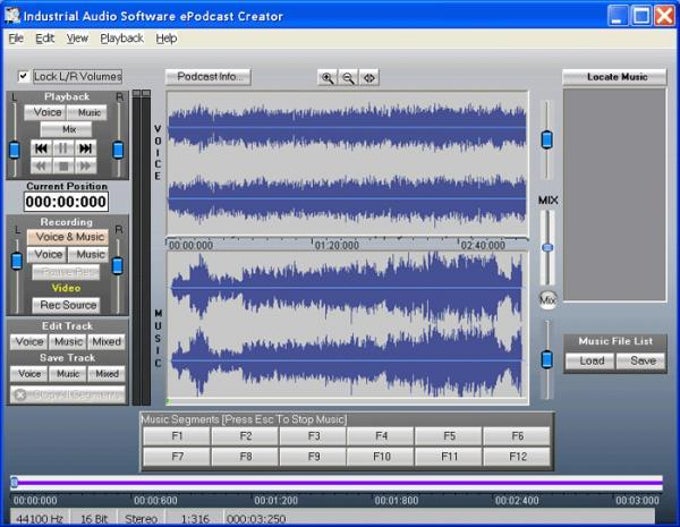Click the voice waveform display

pos(347,164)
